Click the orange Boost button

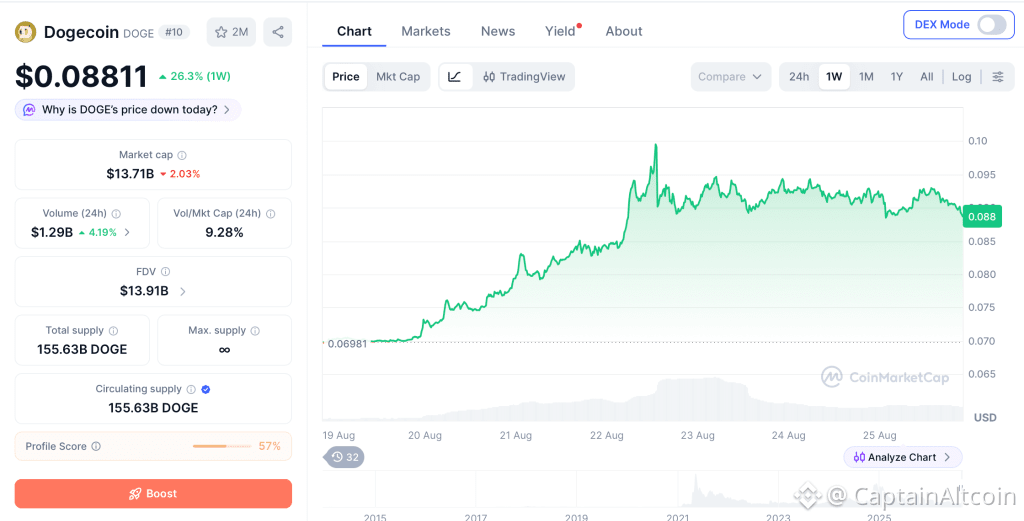click(153, 494)
